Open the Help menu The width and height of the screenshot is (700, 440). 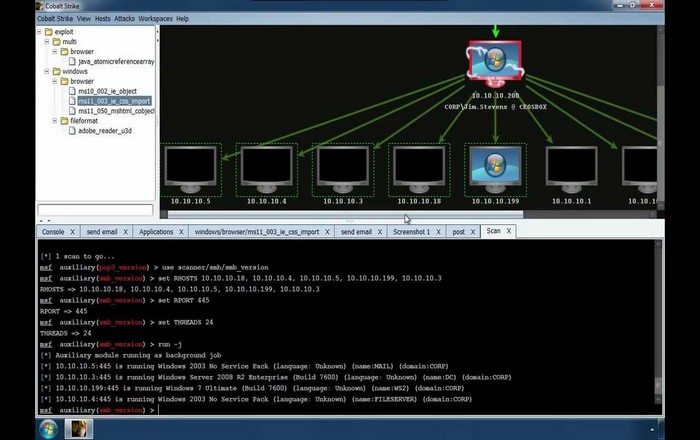point(183,19)
